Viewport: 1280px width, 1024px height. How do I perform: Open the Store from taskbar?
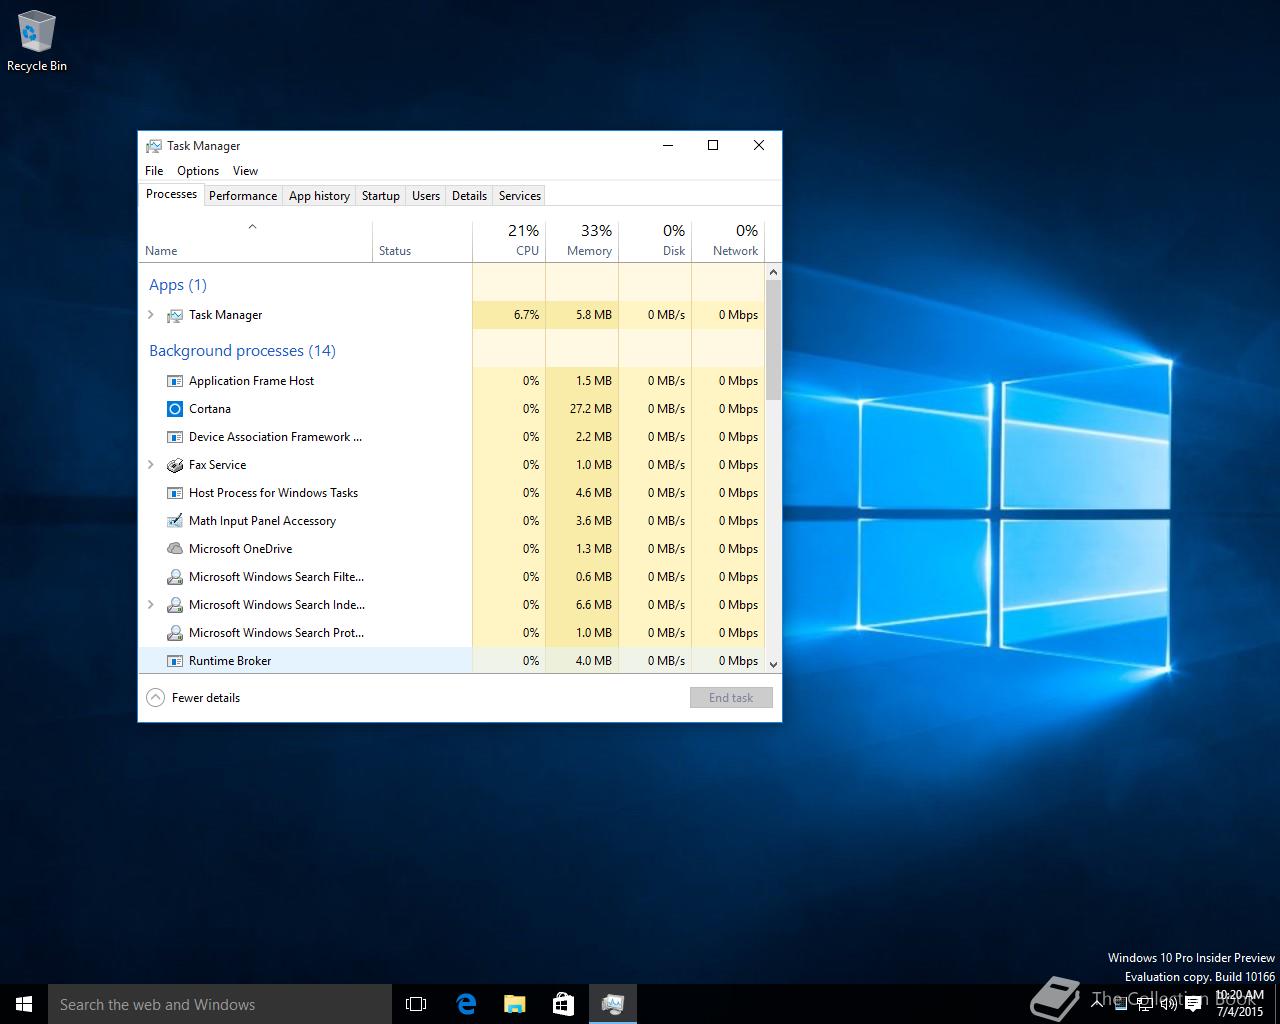pos(564,1004)
